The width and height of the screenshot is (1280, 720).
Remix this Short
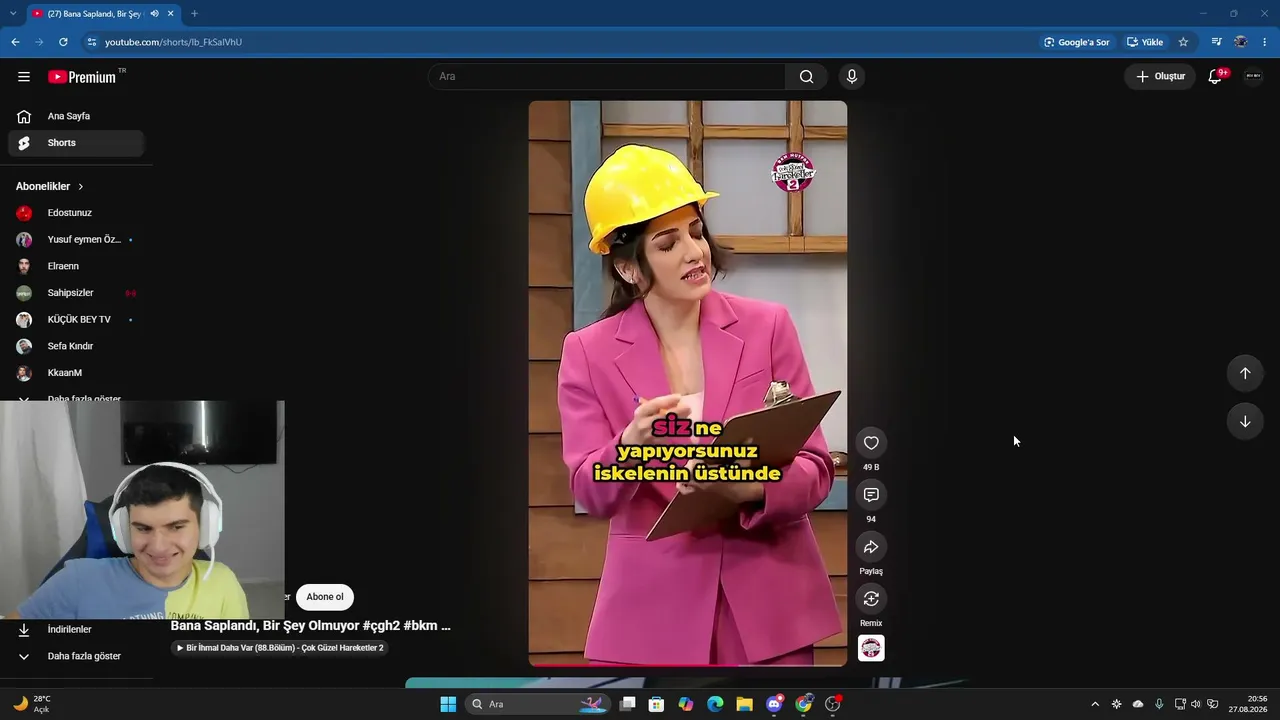(x=871, y=599)
